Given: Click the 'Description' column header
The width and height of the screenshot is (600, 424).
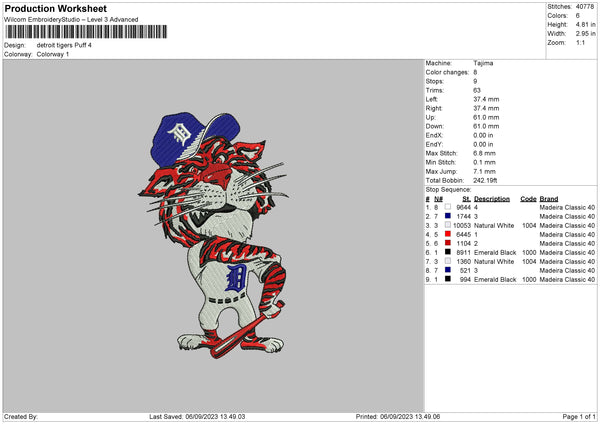Looking at the screenshot, I should tap(492, 199).
